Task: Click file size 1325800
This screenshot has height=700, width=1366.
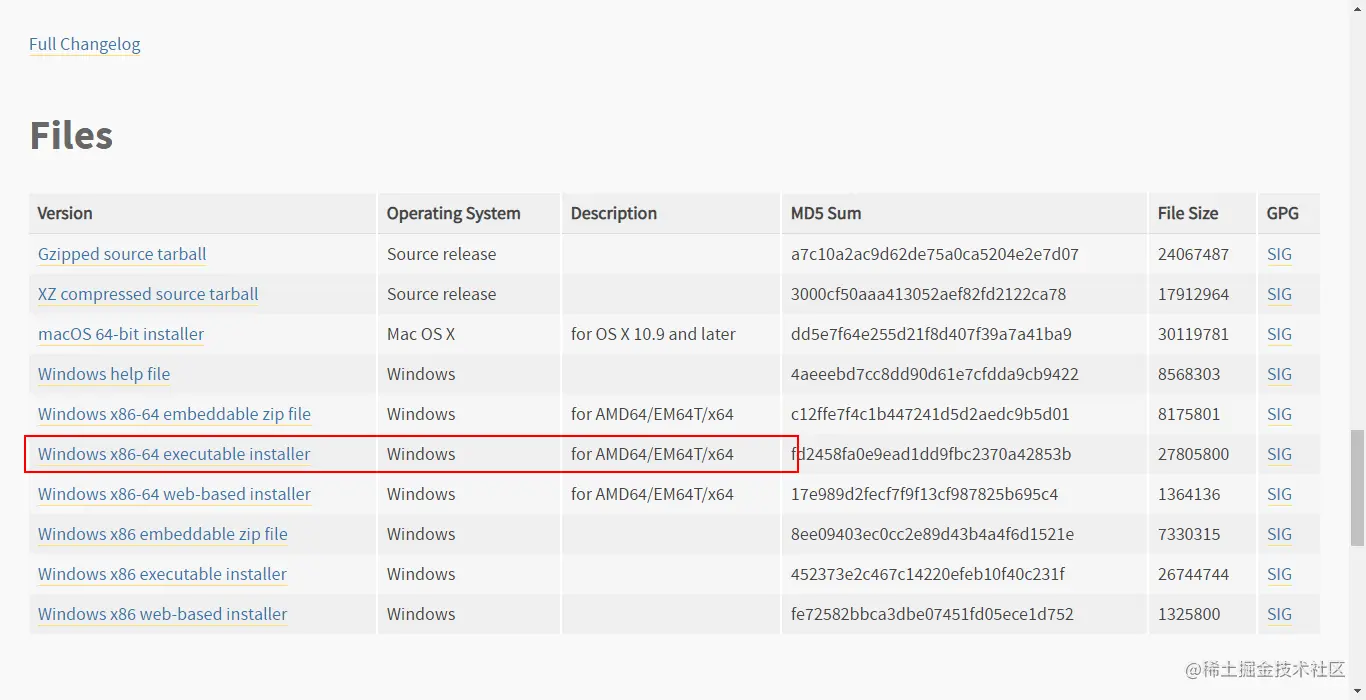Action: [x=1189, y=614]
